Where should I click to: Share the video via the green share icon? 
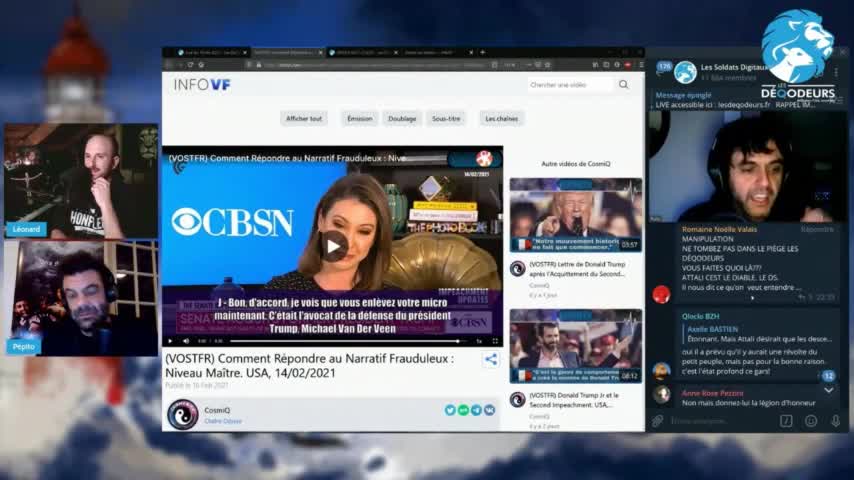(463, 410)
